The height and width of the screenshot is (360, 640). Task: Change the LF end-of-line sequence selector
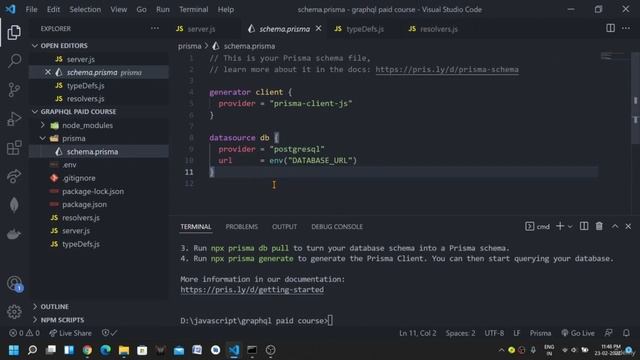tap(517, 333)
